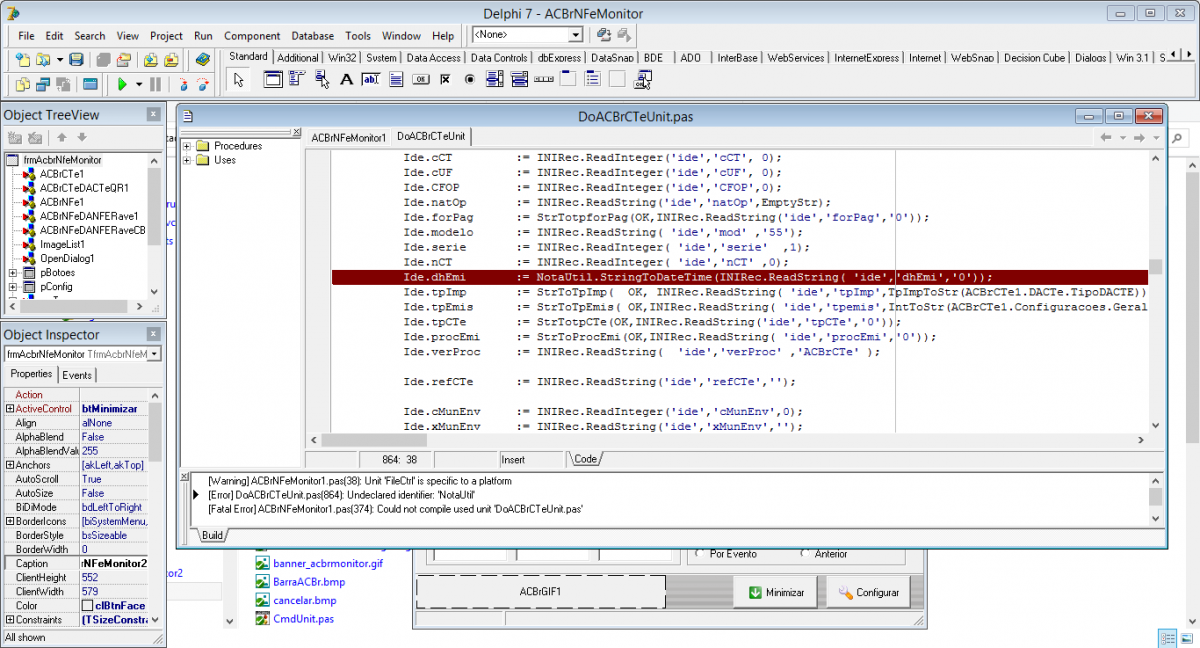Open the Project menu
This screenshot has height=648, width=1200.
(x=166, y=36)
